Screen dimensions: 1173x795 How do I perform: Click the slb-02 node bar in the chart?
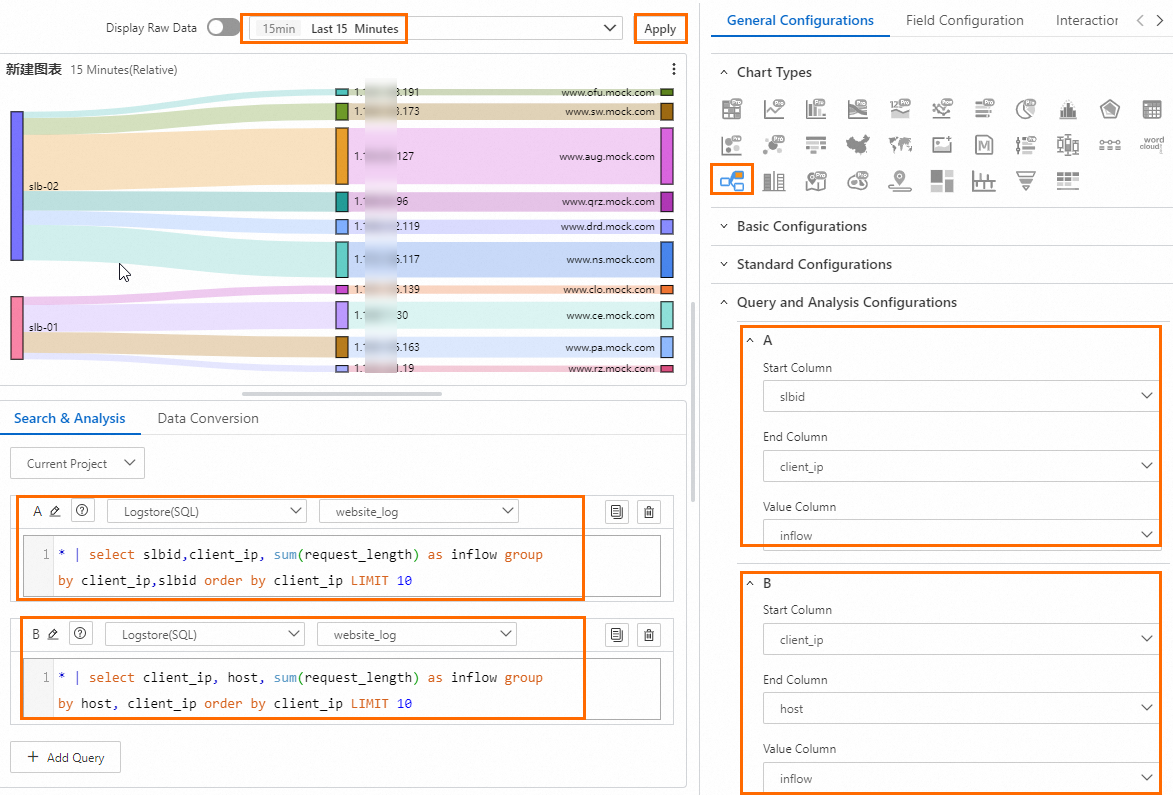click(16, 186)
